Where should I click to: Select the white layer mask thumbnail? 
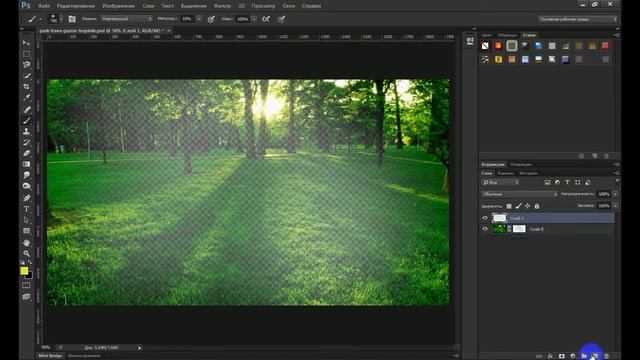click(x=519, y=229)
